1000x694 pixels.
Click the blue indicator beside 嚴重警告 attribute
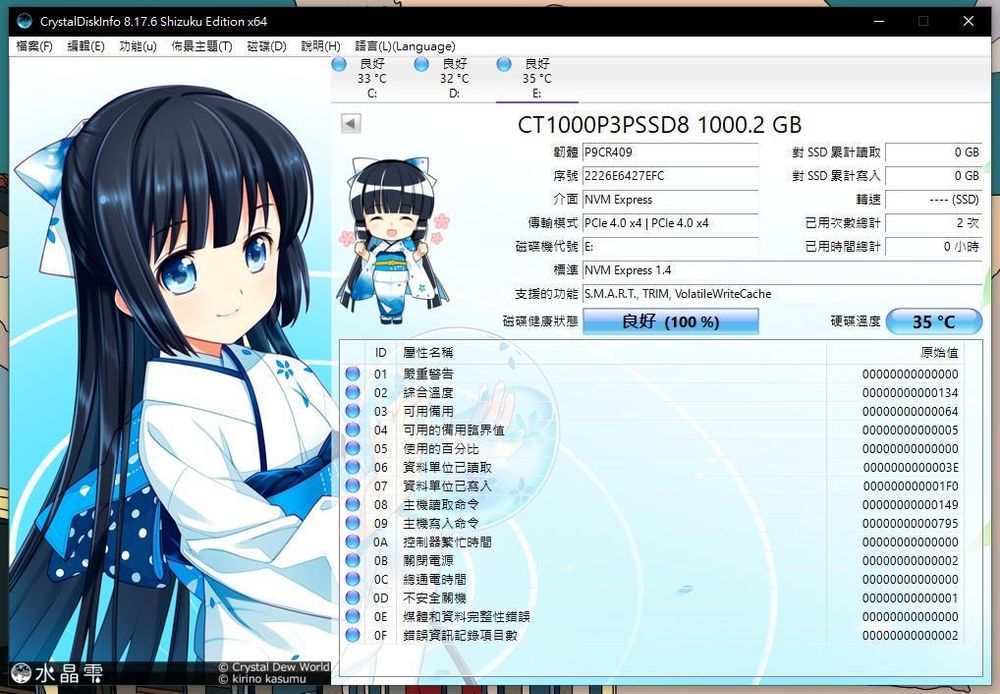(x=353, y=375)
